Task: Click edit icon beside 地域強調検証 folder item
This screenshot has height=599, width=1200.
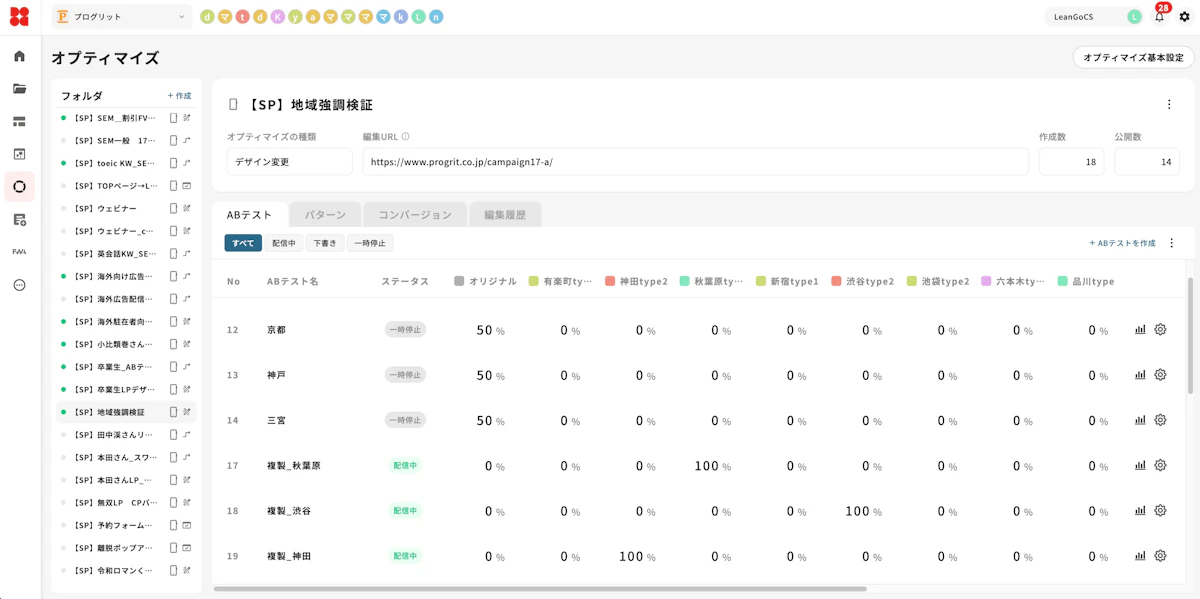Action: [187, 412]
